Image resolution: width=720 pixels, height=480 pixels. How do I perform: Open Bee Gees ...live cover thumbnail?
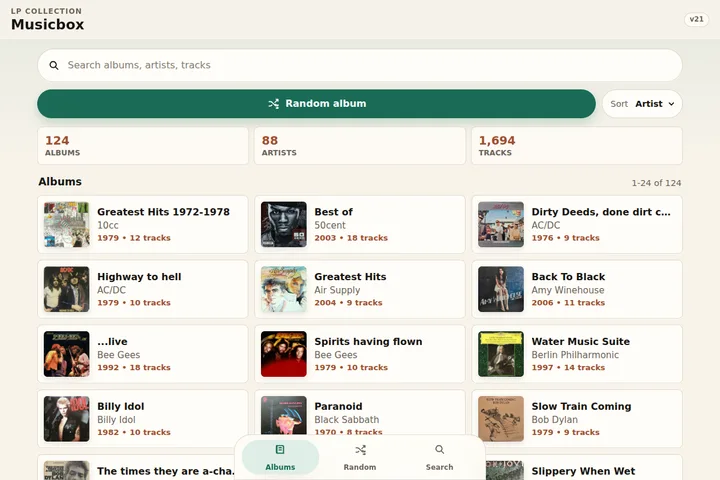pyautogui.click(x=67, y=354)
